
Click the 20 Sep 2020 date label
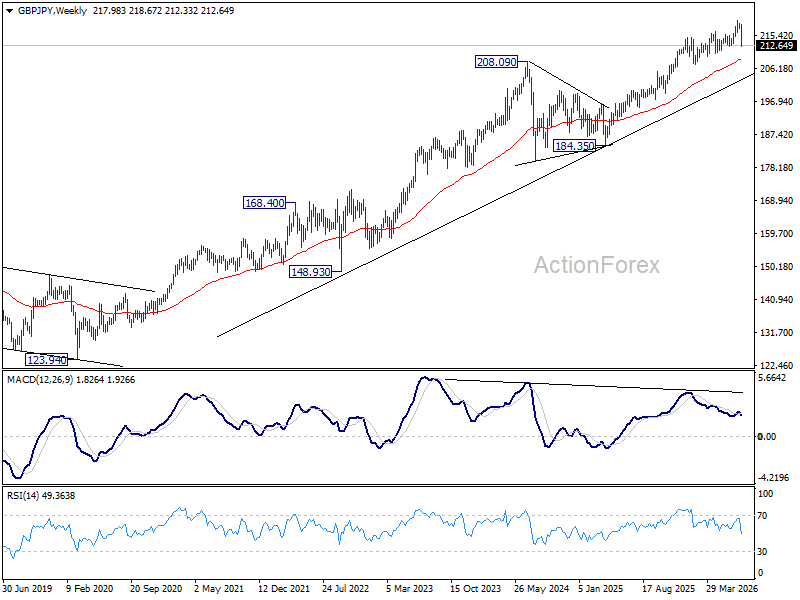[156, 589]
